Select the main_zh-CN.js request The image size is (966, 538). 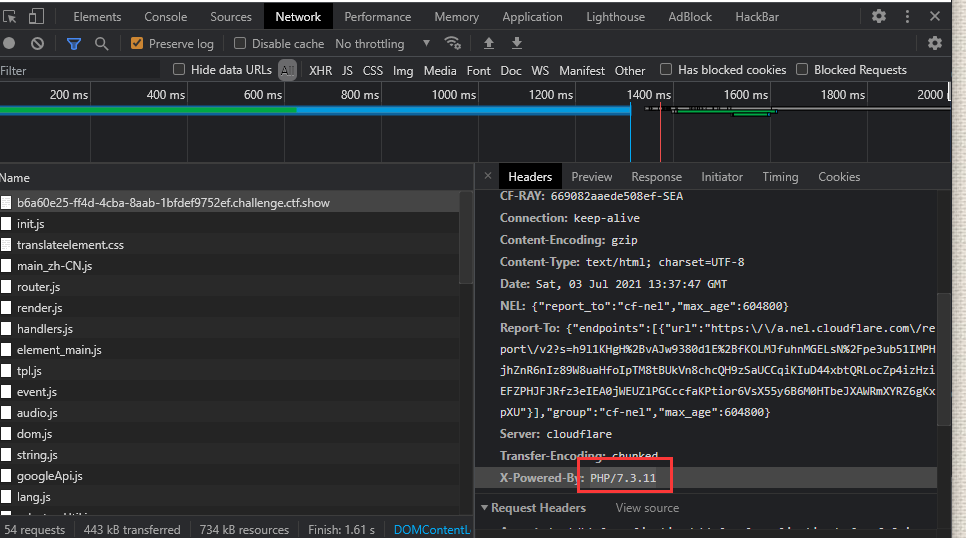point(229,266)
